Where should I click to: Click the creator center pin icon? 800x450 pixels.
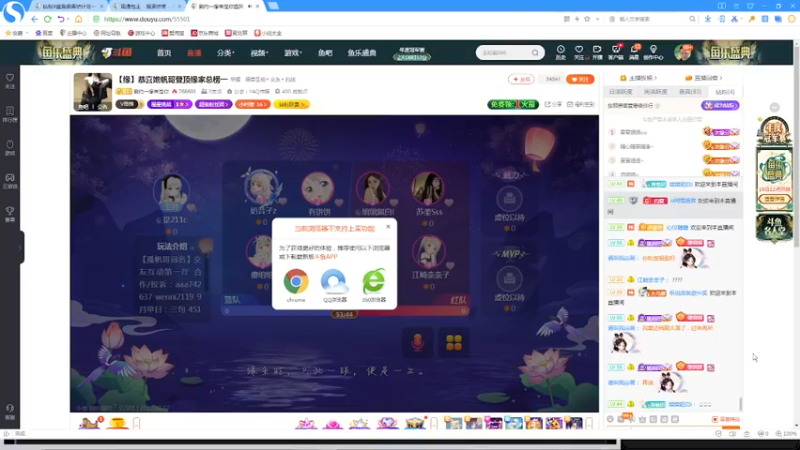click(653, 52)
